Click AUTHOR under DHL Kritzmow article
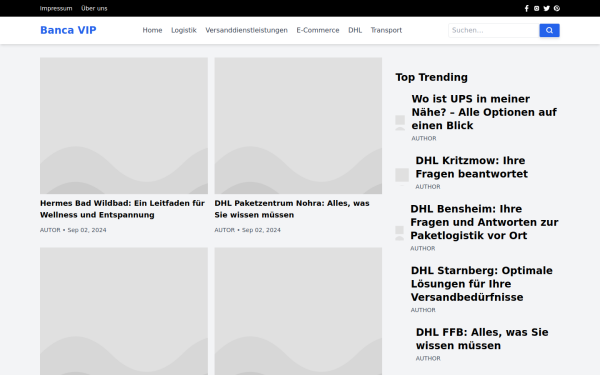 428,187
